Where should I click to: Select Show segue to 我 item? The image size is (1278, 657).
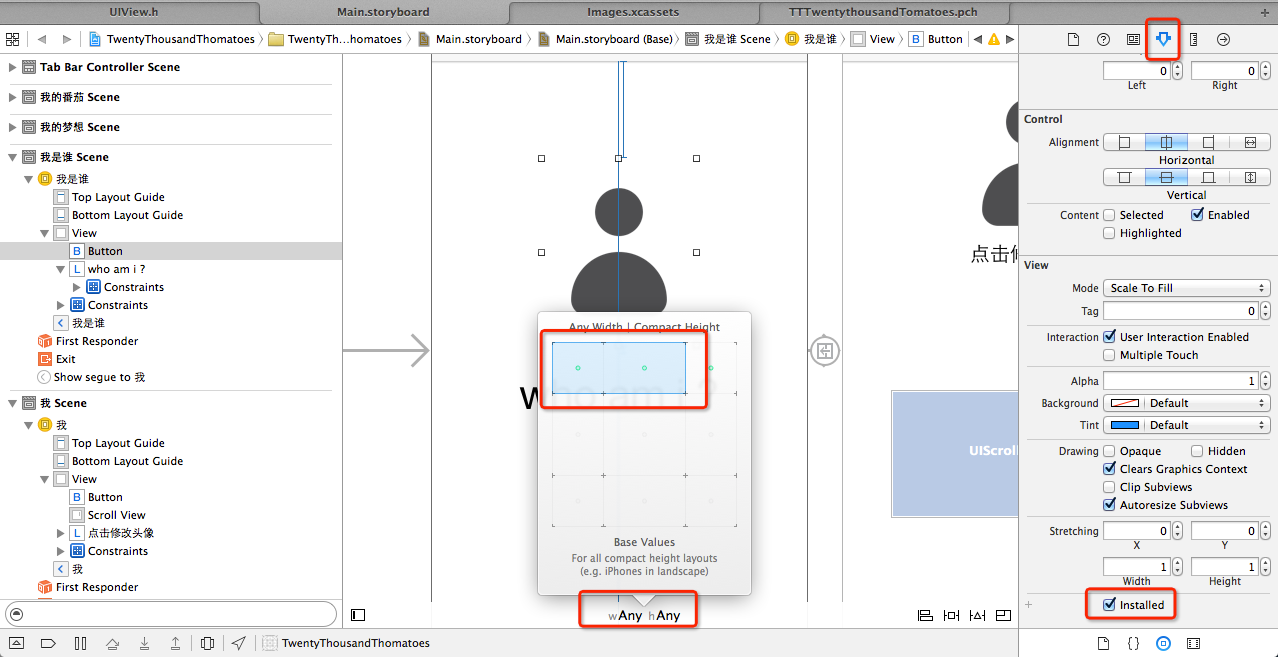pos(91,377)
